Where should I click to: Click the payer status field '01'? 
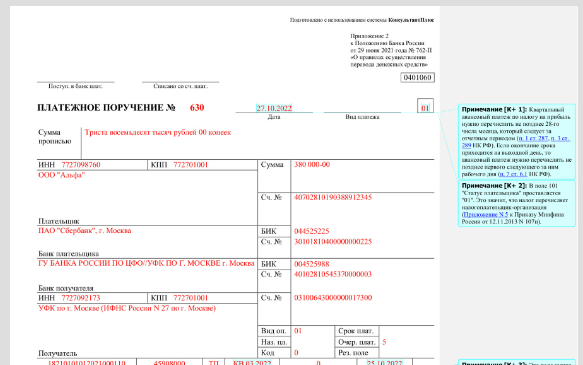(x=425, y=108)
